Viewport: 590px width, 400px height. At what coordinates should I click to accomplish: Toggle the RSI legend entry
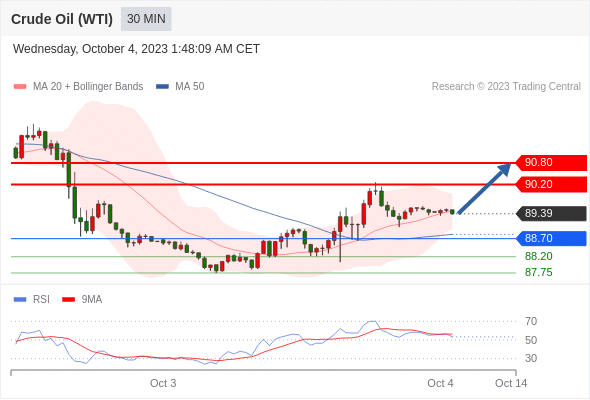32,300
